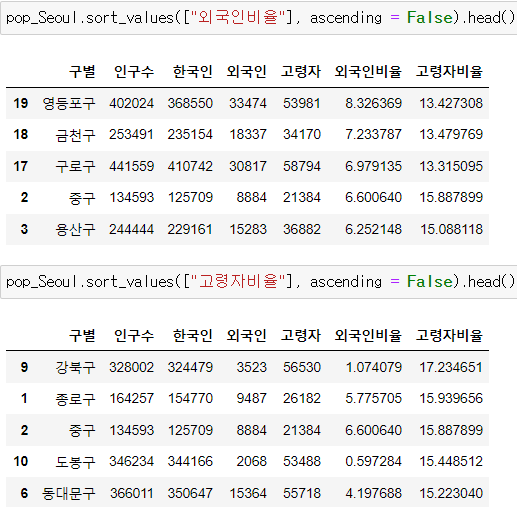Click the 인구수 column header in first table

pos(134,71)
